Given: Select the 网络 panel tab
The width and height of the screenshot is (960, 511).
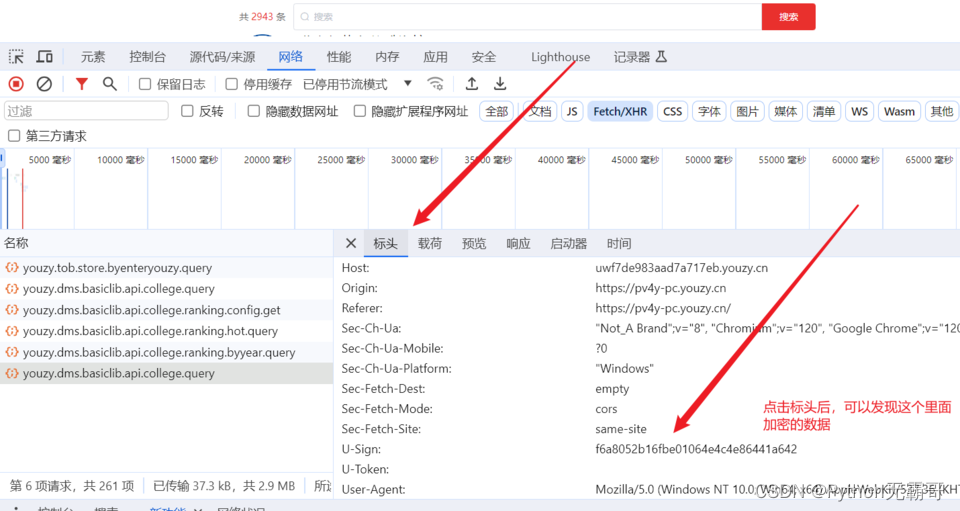Looking at the screenshot, I should pyautogui.click(x=291, y=57).
